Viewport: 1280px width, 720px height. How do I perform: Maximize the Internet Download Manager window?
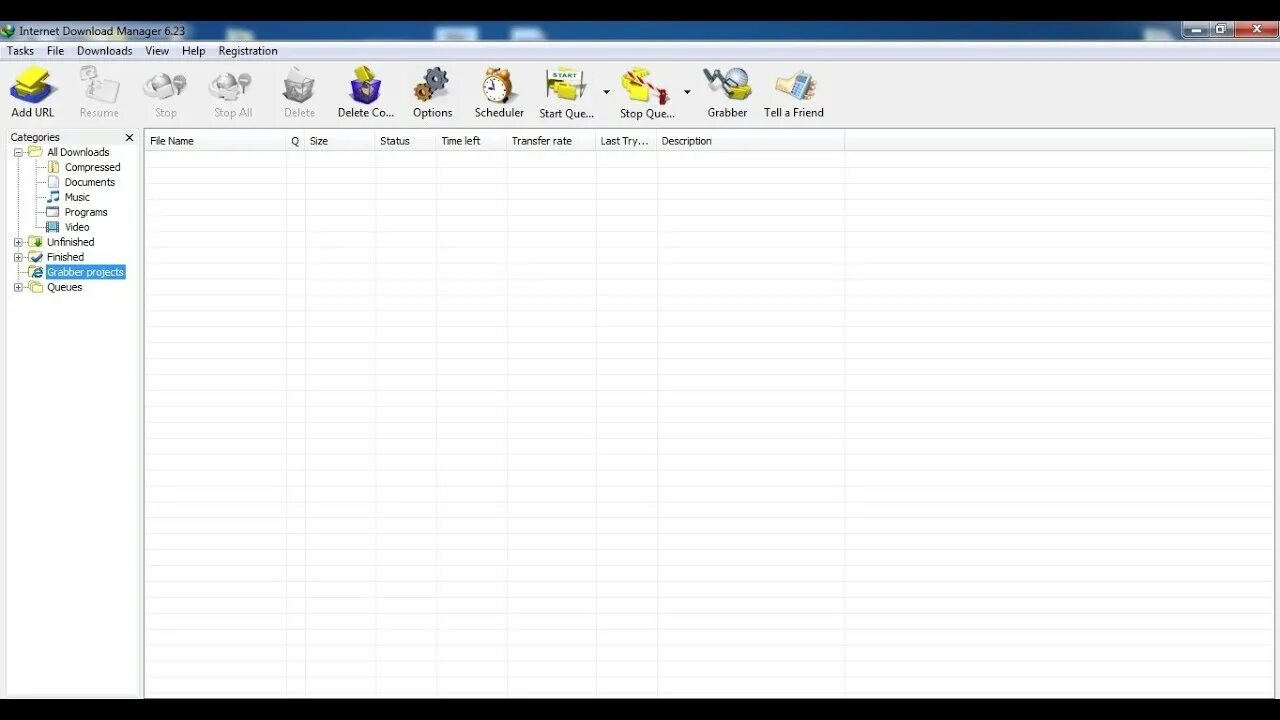(x=1221, y=30)
